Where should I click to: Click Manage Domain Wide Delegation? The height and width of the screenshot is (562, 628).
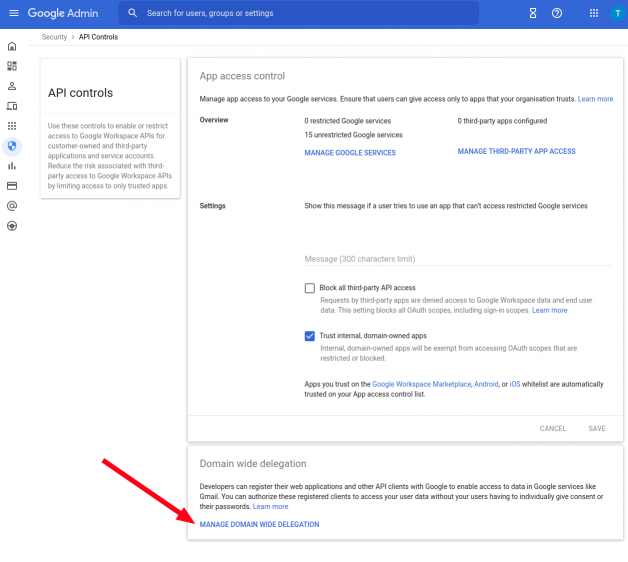pos(260,524)
